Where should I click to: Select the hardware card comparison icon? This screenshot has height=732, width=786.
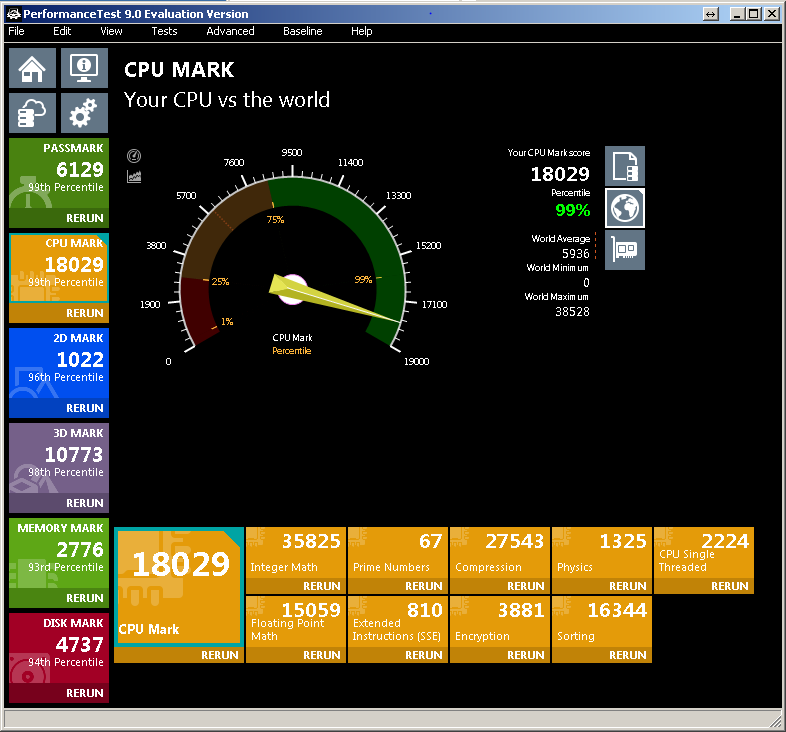625,250
